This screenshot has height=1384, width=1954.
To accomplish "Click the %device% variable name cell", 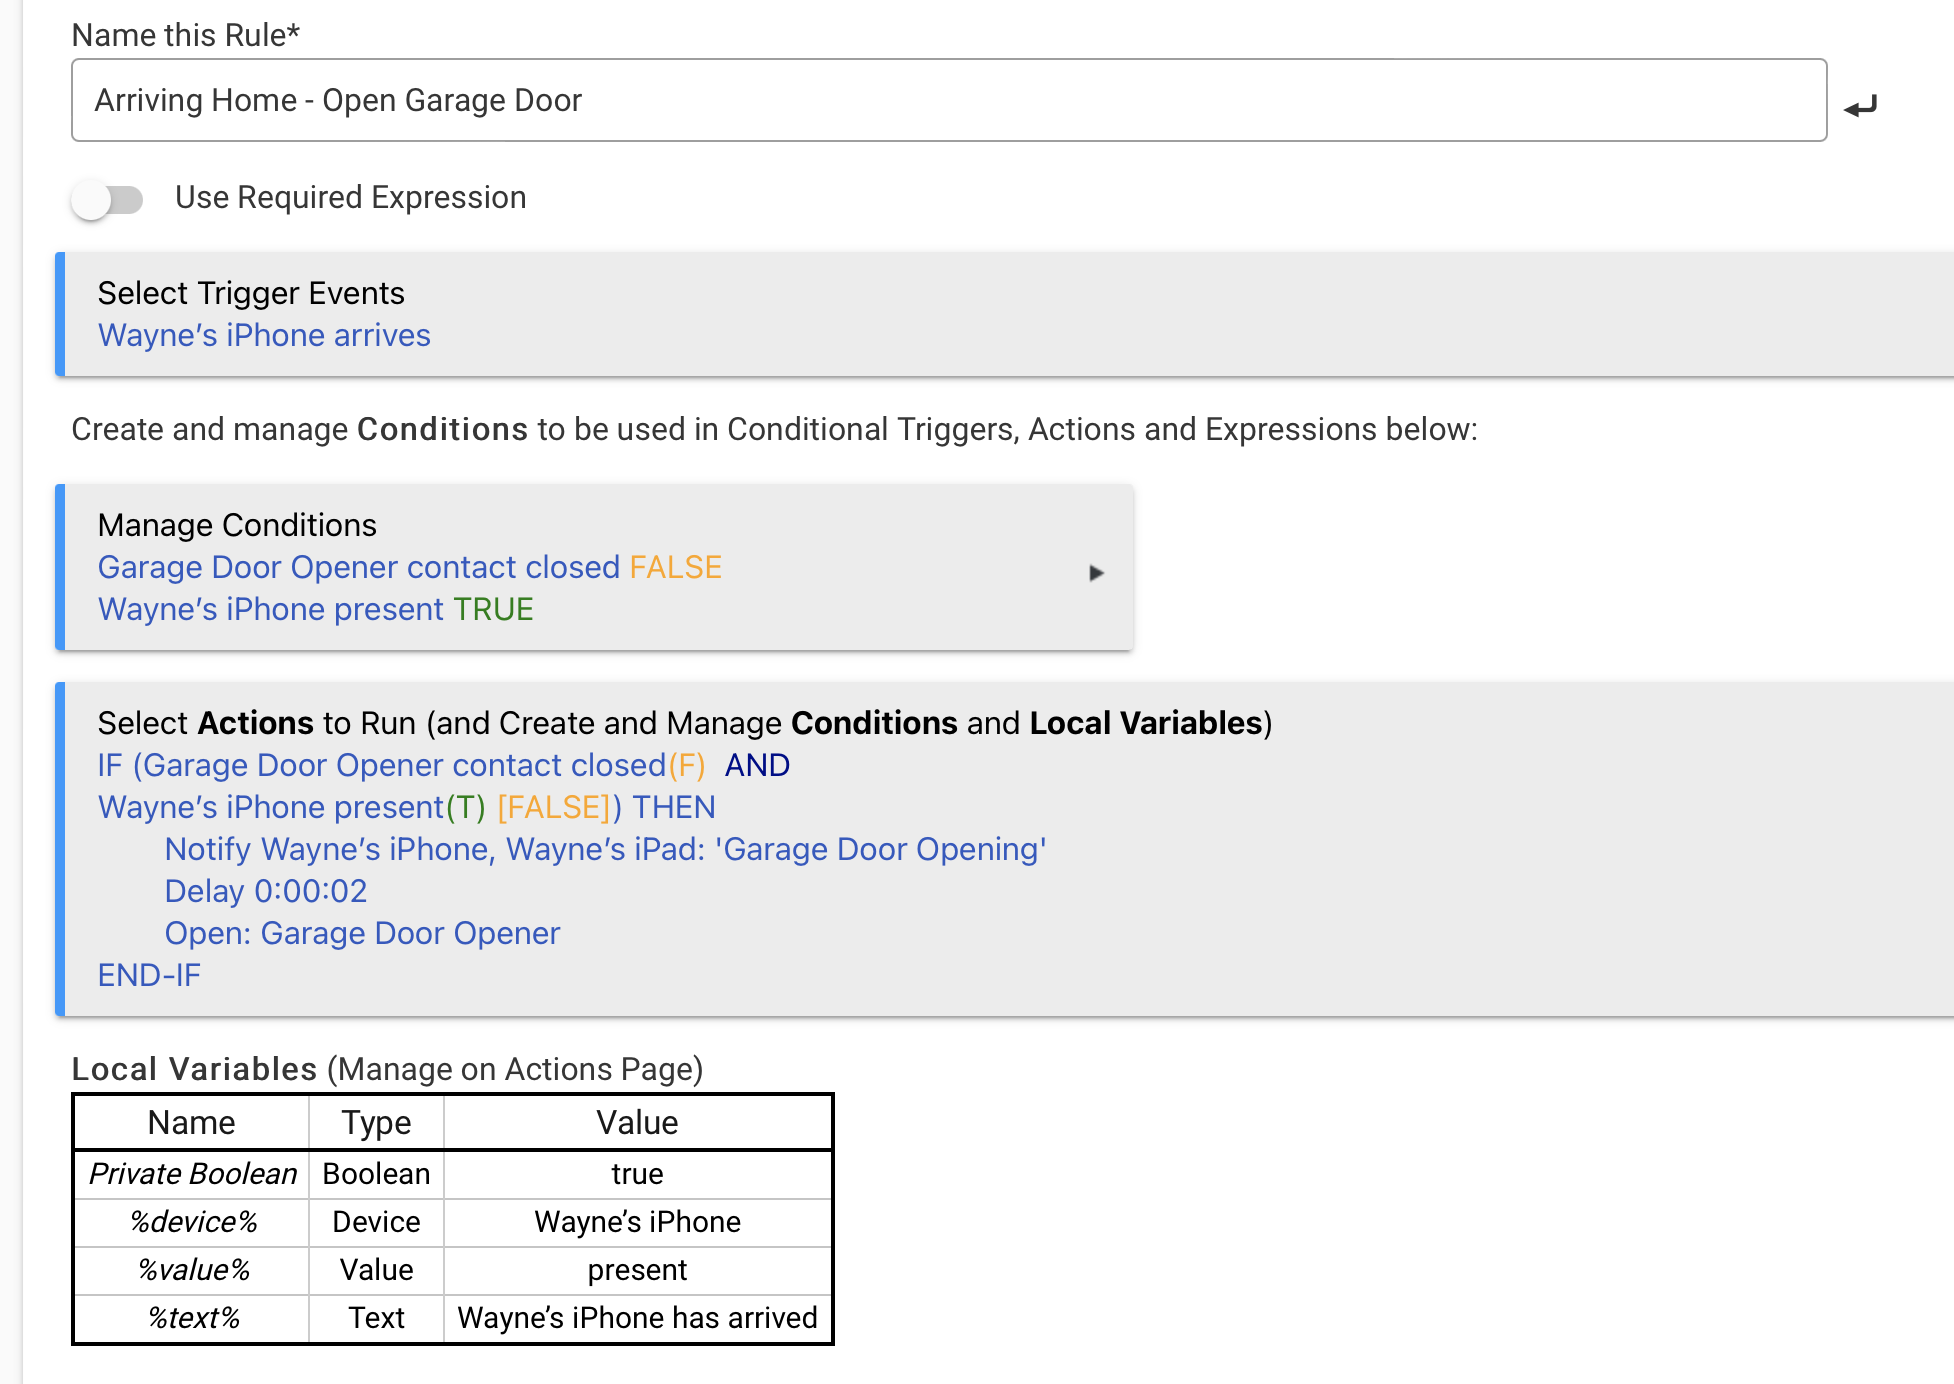I will point(193,1222).
